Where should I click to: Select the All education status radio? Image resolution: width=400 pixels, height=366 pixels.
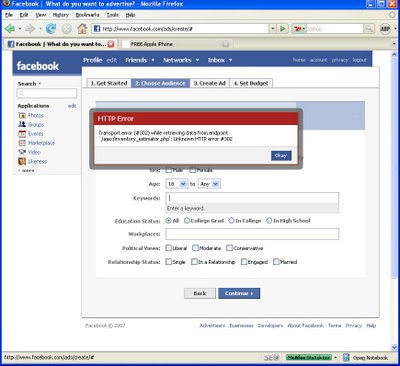coord(168,221)
